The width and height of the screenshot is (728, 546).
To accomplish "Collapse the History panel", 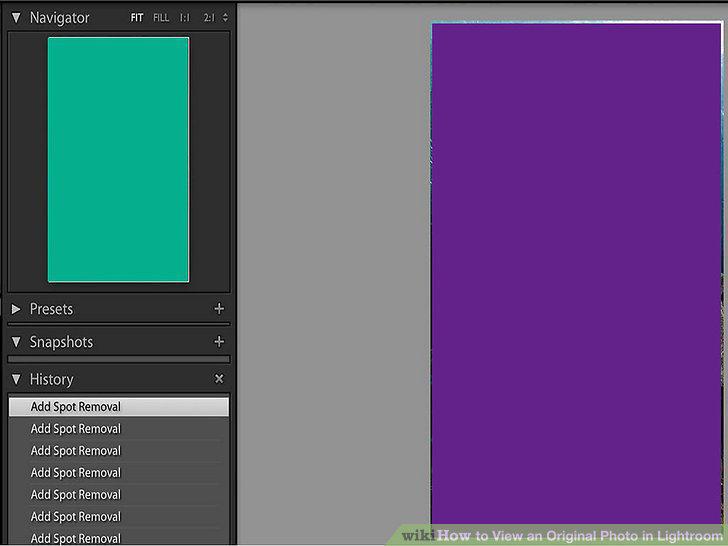I will (x=16, y=379).
